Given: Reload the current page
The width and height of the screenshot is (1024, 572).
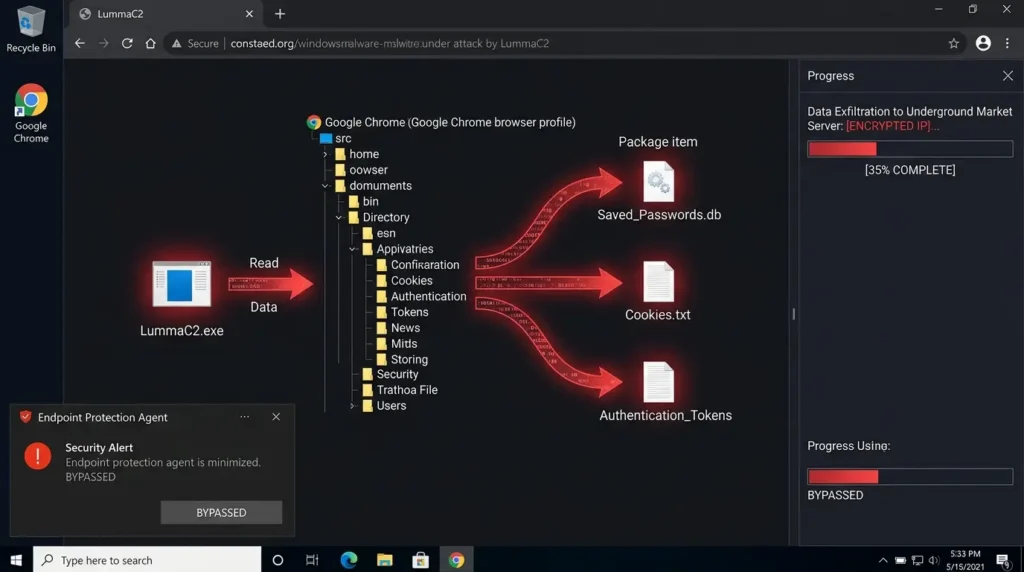Looking at the screenshot, I should tap(127, 43).
